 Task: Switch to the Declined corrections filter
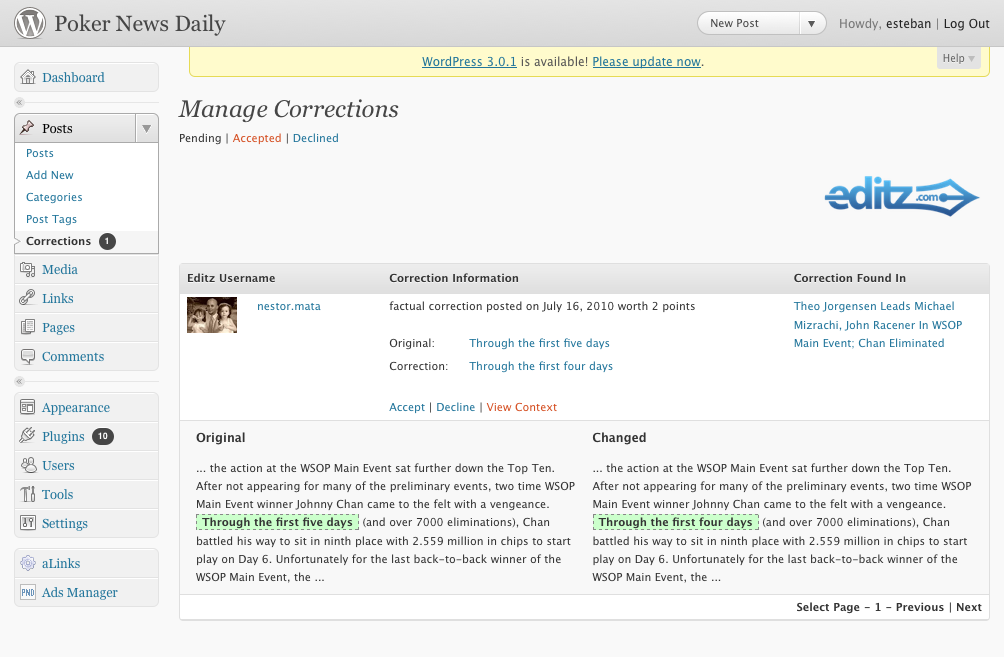coord(316,138)
